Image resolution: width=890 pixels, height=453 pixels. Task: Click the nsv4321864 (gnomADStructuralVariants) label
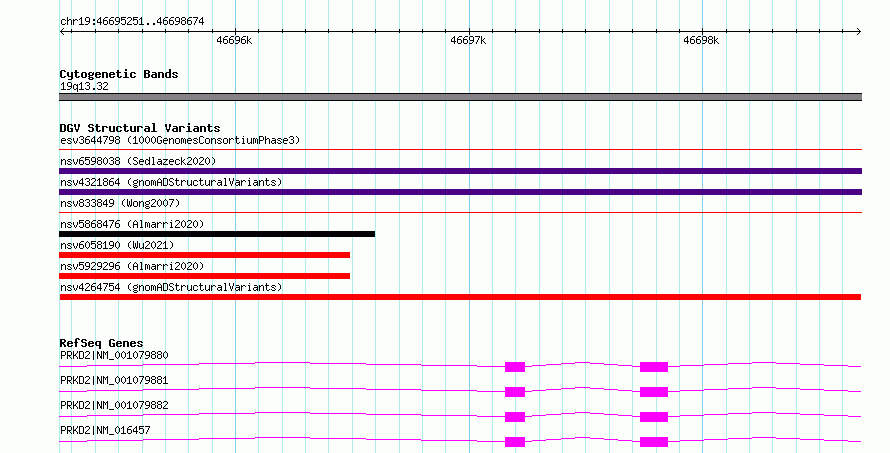[171, 182]
